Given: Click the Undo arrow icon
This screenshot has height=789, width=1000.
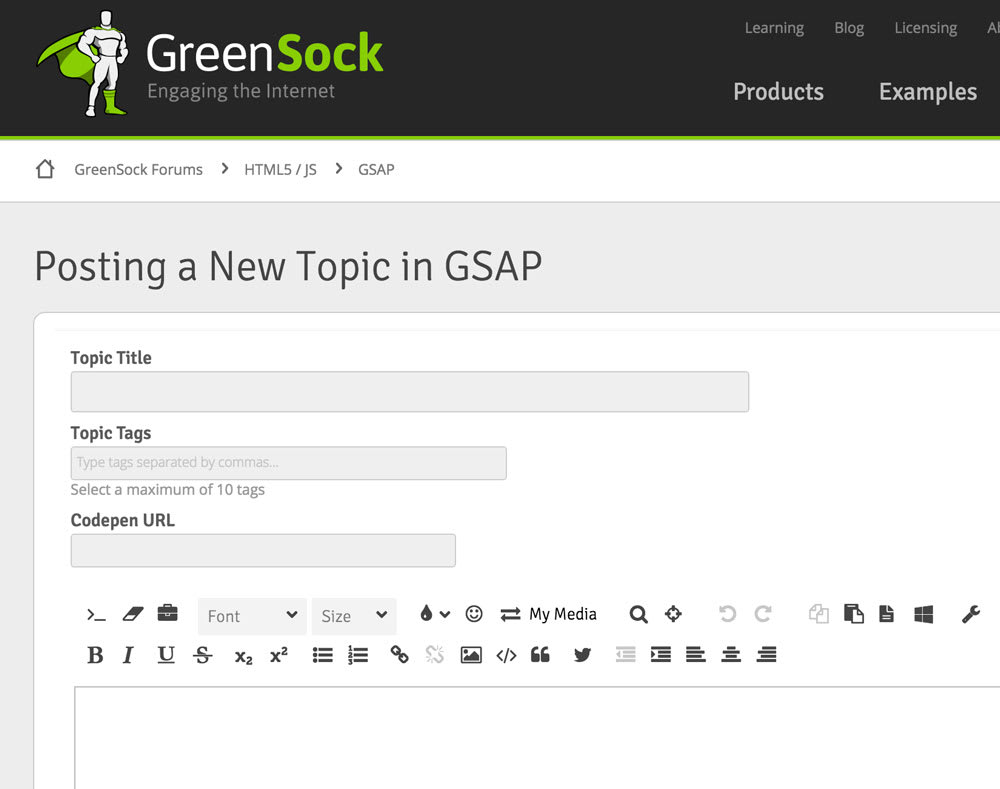Looking at the screenshot, I should (727, 614).
